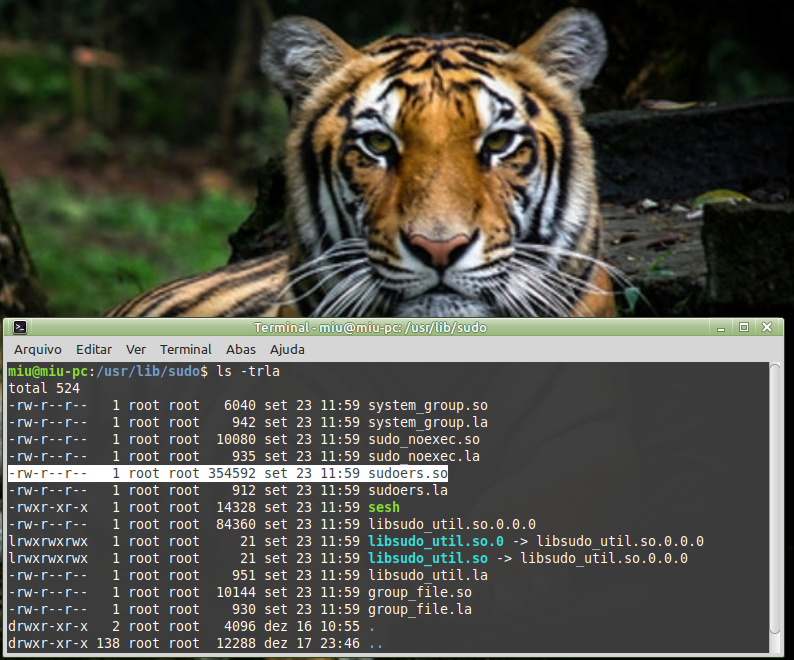This screenshot has height=660, width=794.
Task: Click the green sesh executable name
Action: tap(384, 508)
